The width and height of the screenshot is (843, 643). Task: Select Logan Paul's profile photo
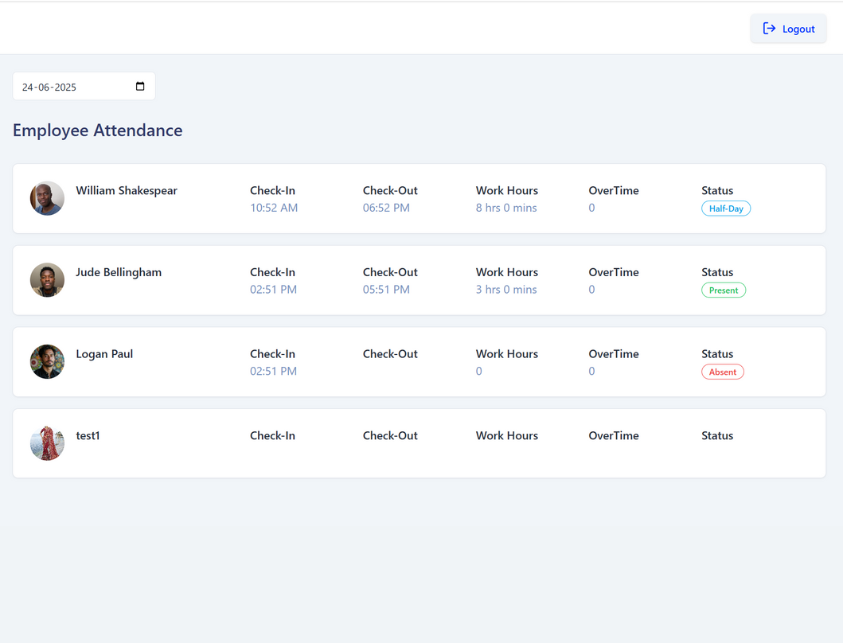coord(47,362)
